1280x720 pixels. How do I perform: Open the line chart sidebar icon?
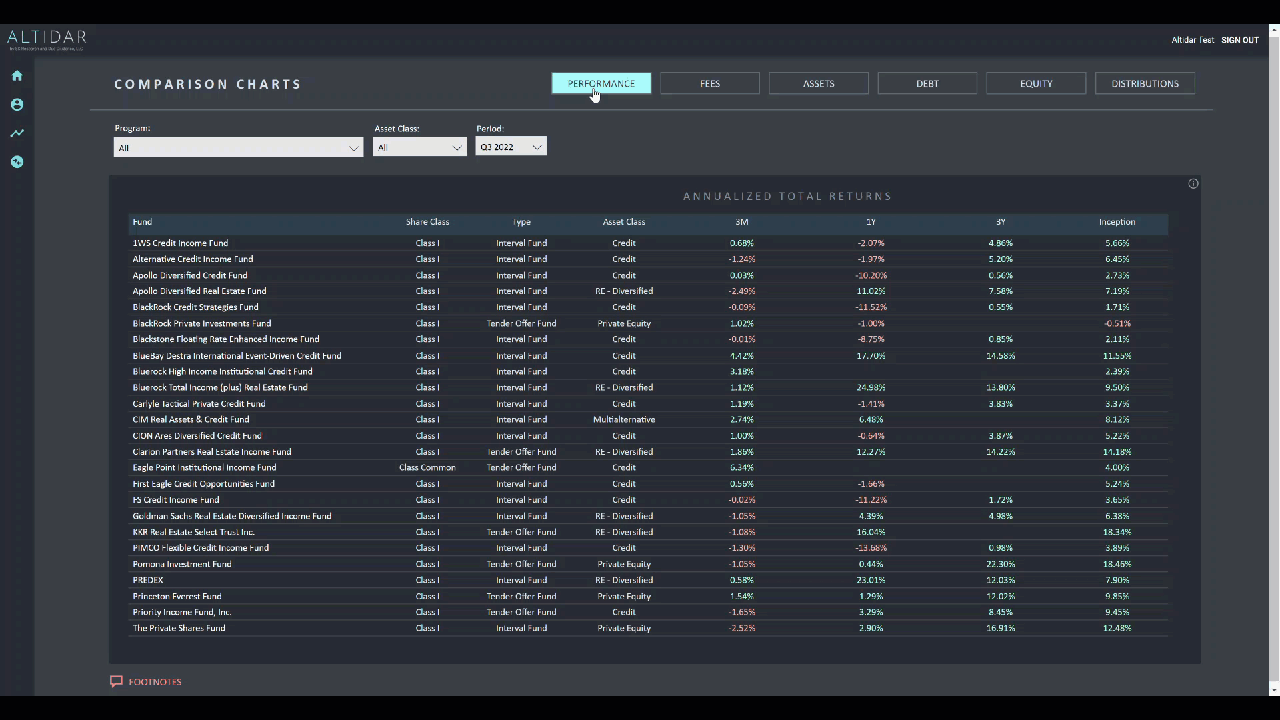point(17,133)
